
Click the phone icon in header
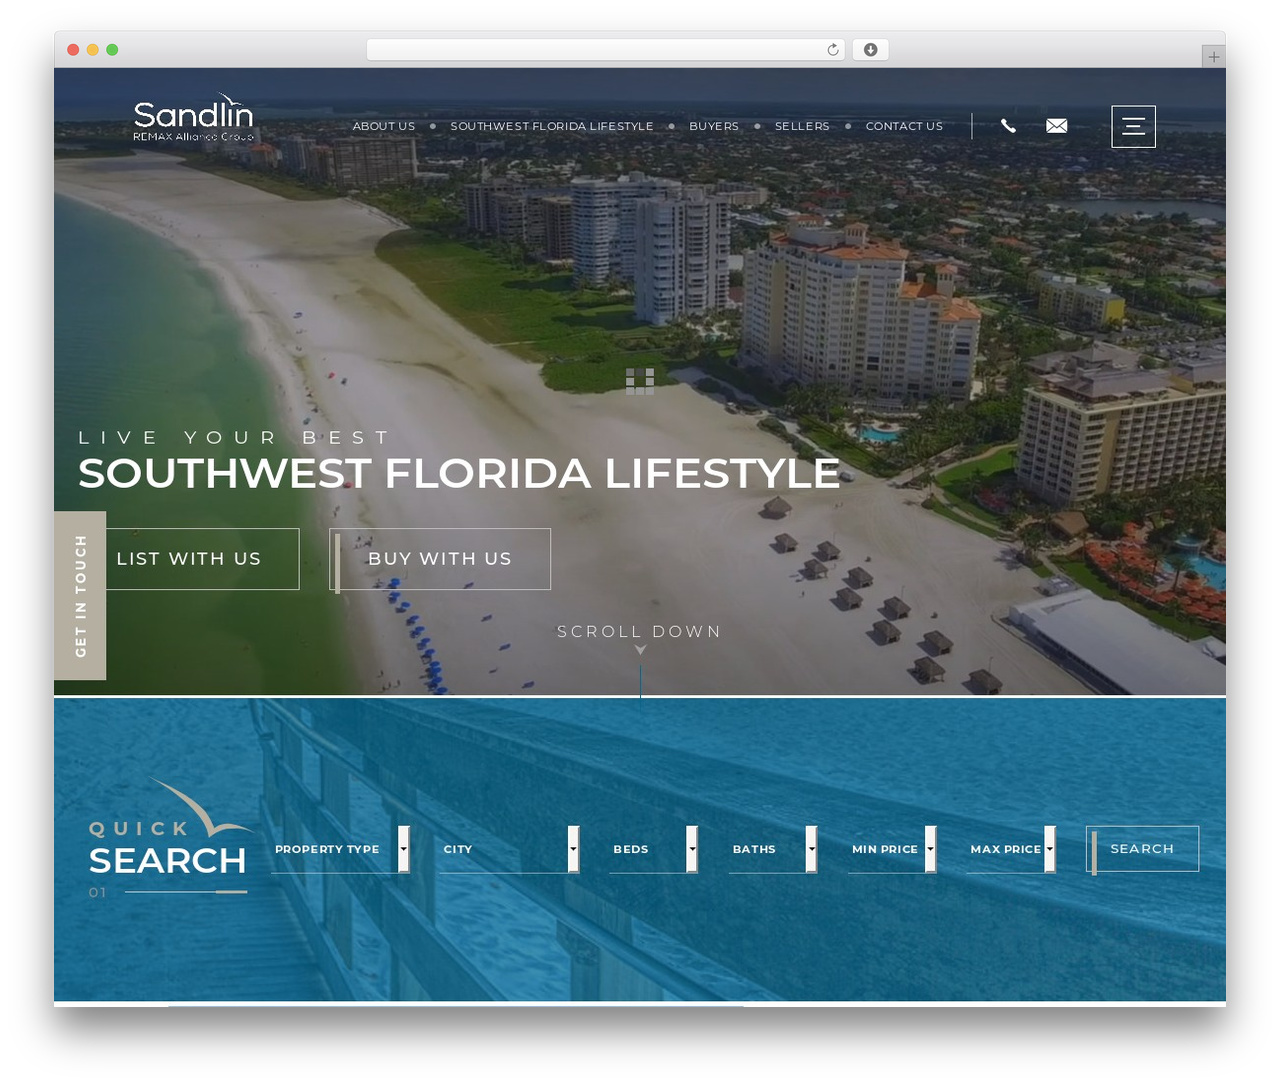pyautogui.click(x=1008, y=126)
